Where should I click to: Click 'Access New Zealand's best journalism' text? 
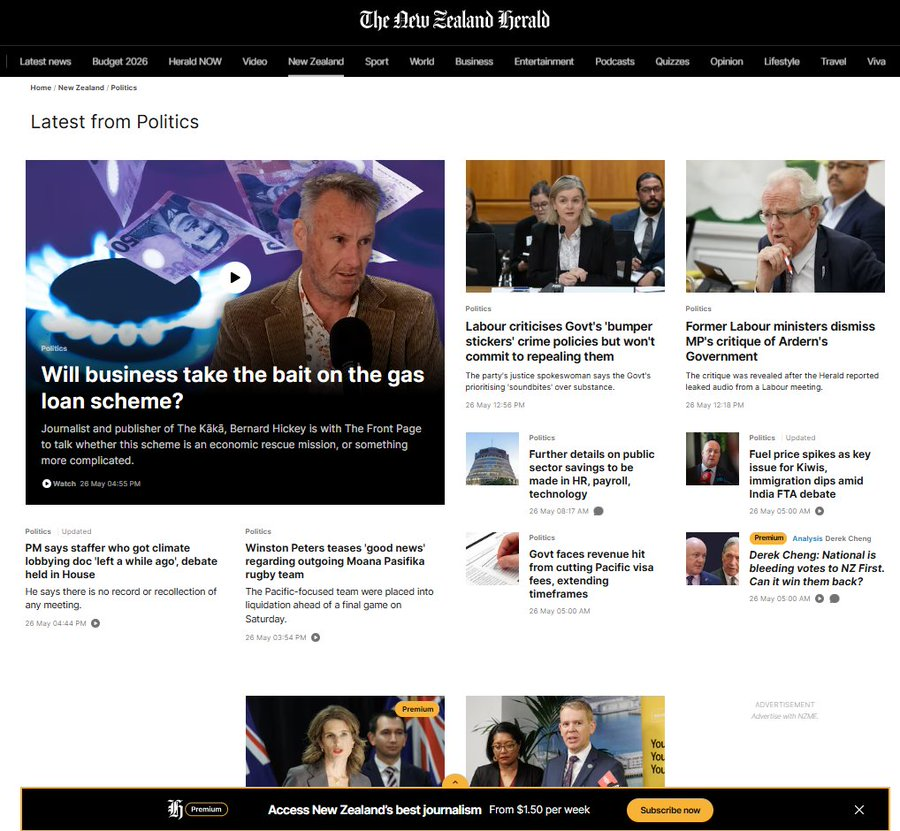coord(374,810)
